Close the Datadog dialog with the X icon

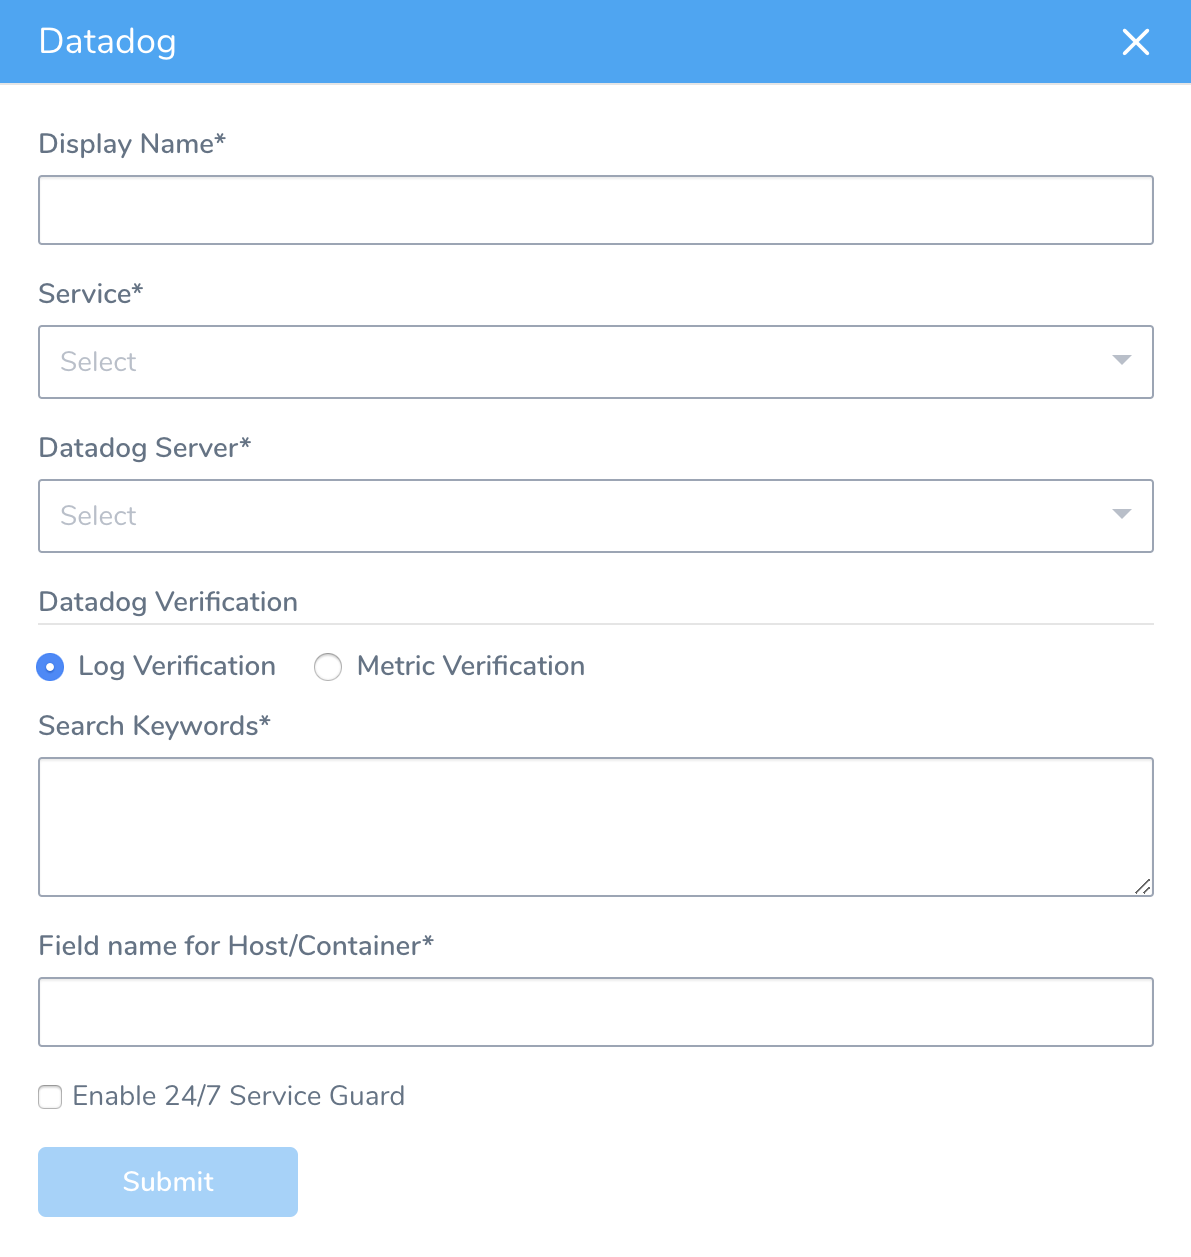coord(1136,42)
